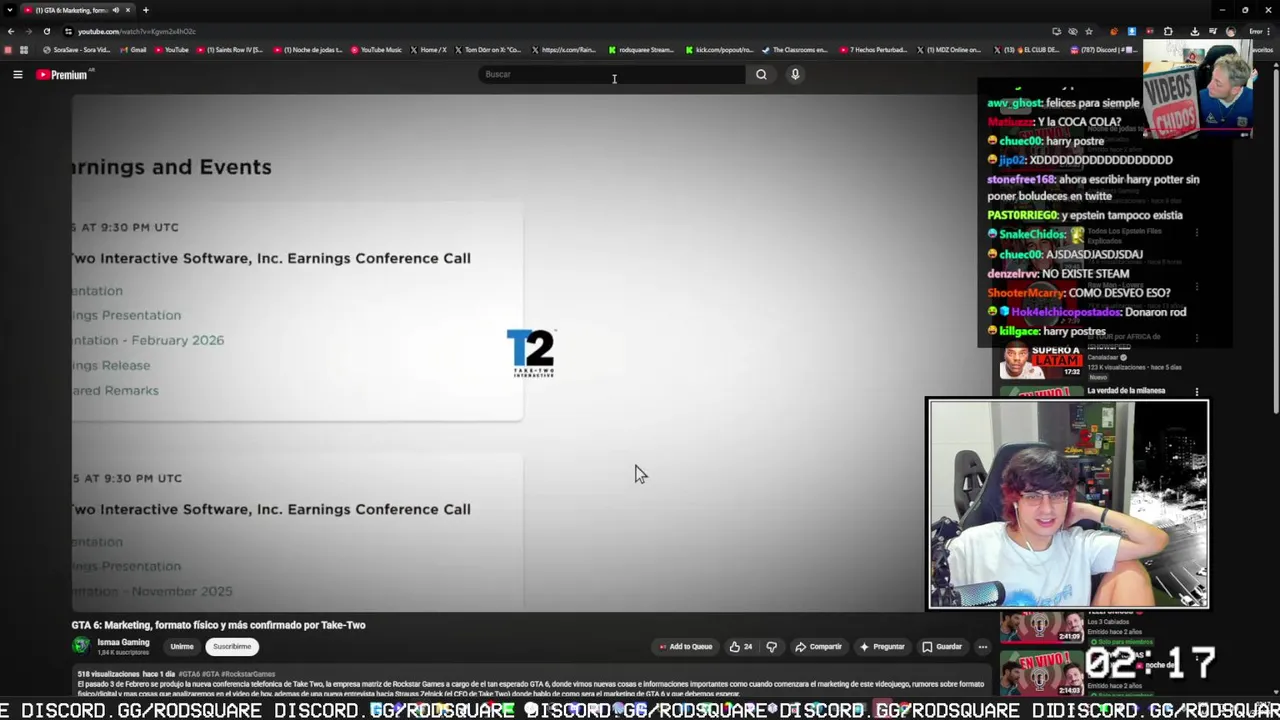Like the video with thumbs up
1280x720 pixels.
coord(740,647)
